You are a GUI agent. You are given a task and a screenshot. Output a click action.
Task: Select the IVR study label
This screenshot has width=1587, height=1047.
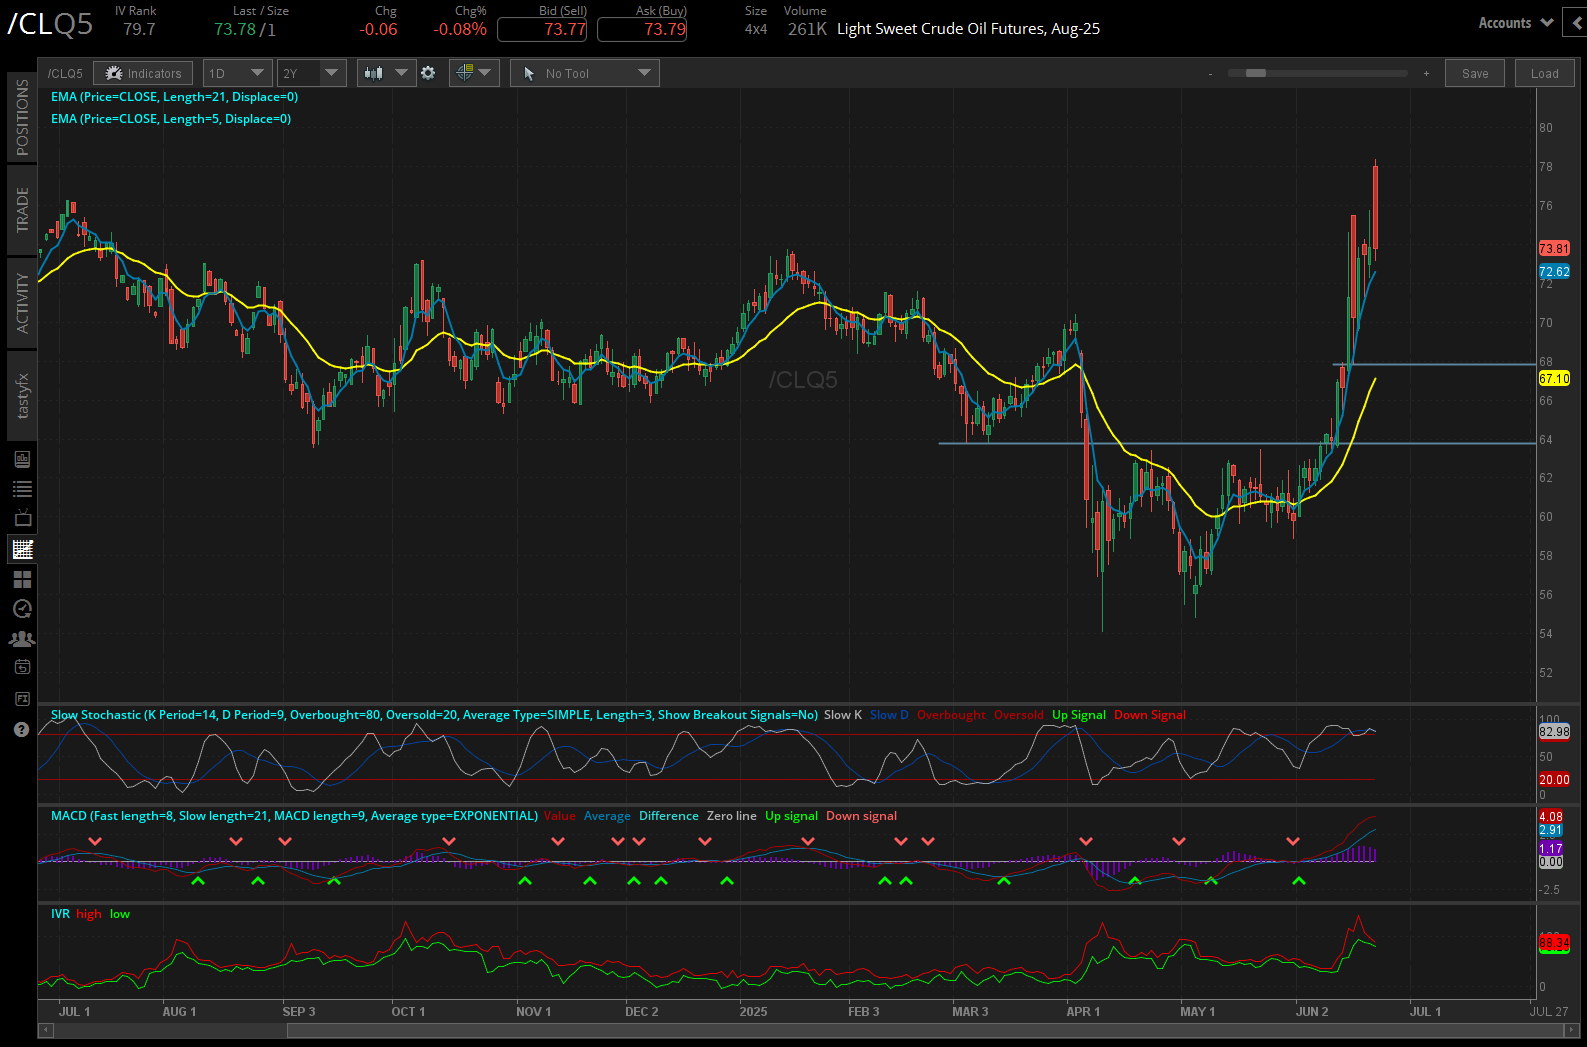[60, 914]
